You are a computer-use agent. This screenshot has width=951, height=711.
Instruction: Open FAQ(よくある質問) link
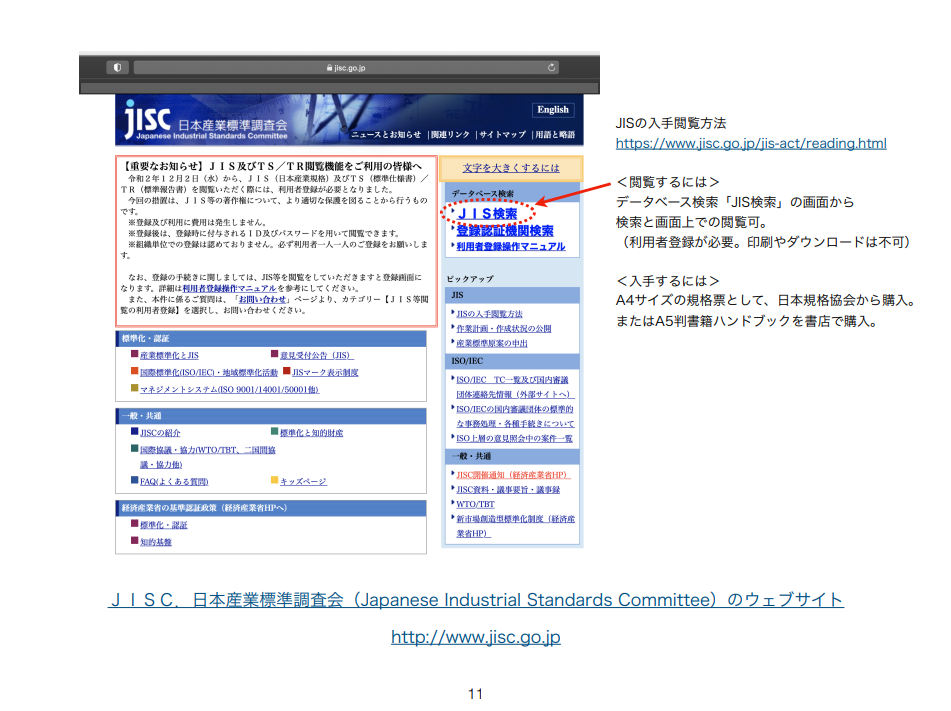tap(174, 482)
